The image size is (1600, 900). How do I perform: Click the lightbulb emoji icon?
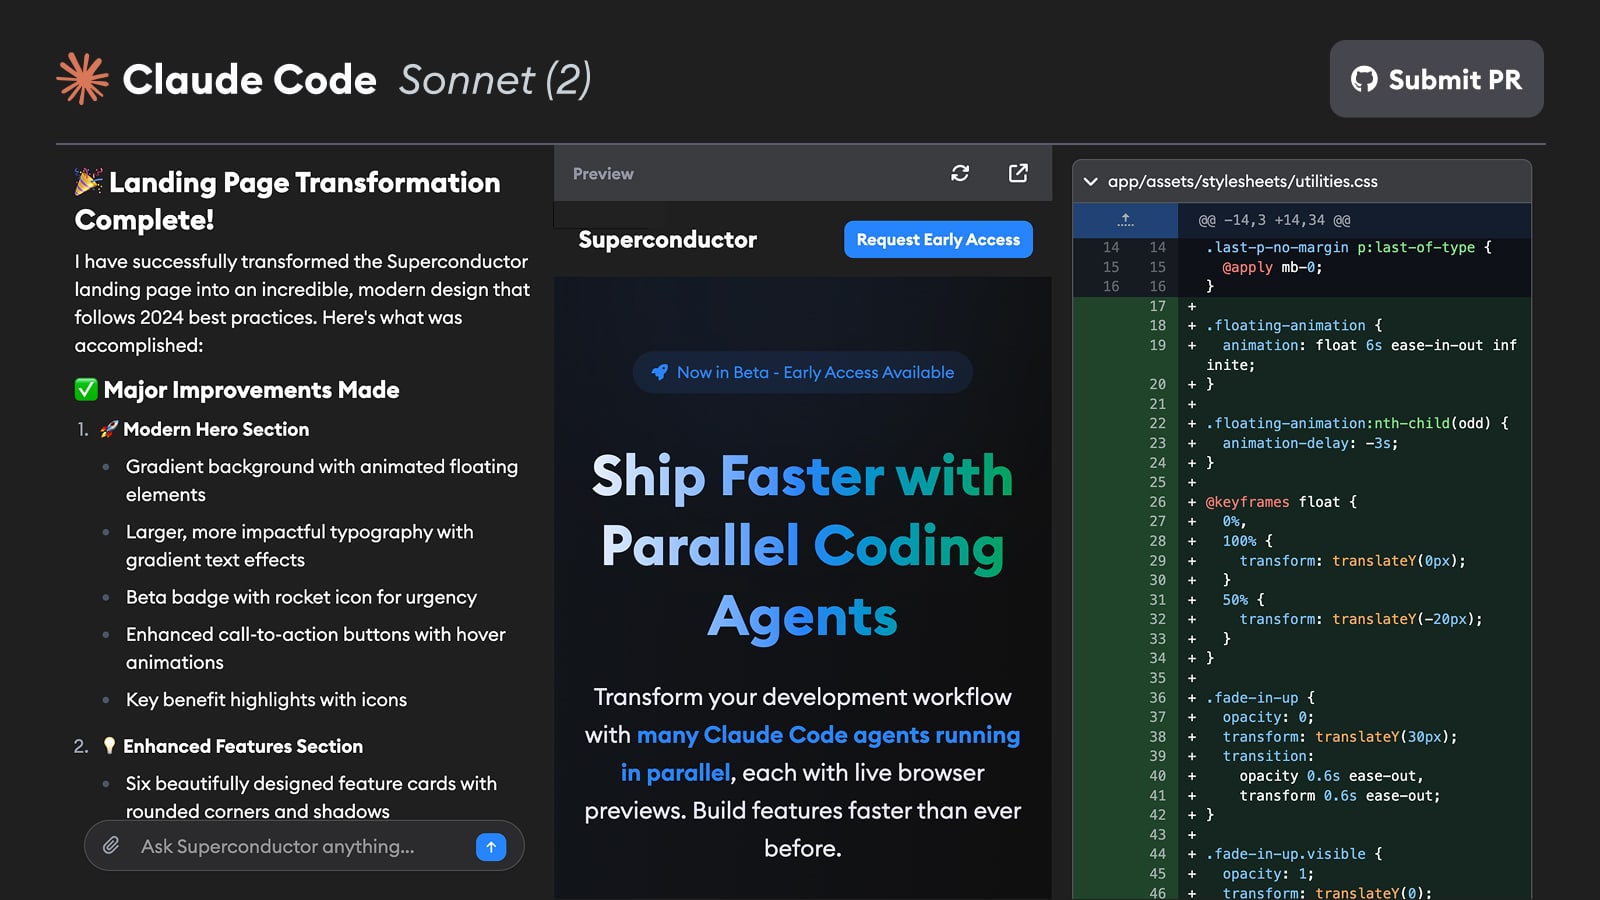109,746
